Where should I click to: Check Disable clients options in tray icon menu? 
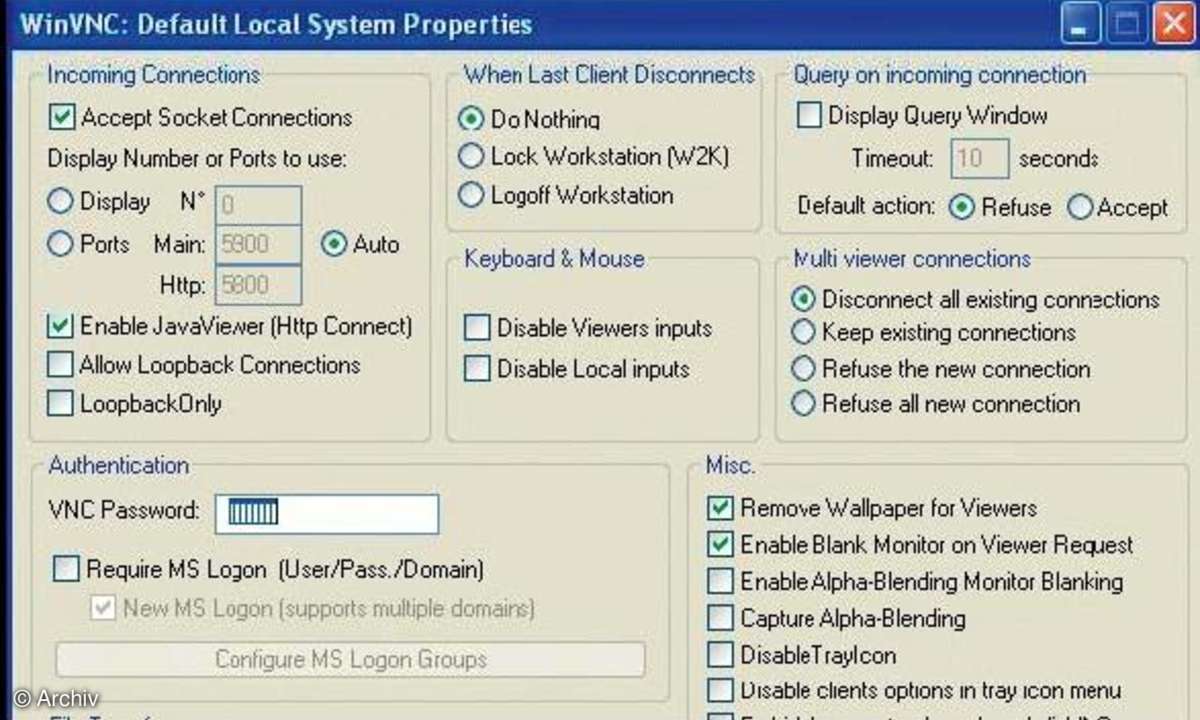tap(720, 690)
